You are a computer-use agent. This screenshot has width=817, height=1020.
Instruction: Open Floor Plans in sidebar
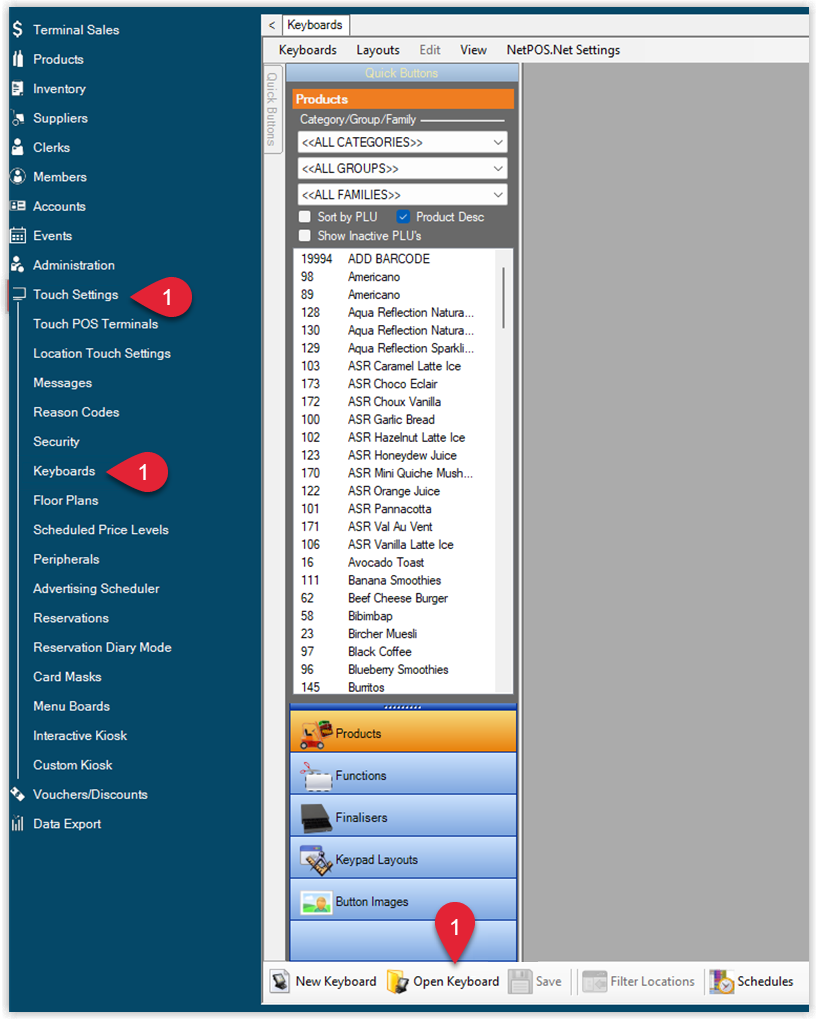coord(66,500)
